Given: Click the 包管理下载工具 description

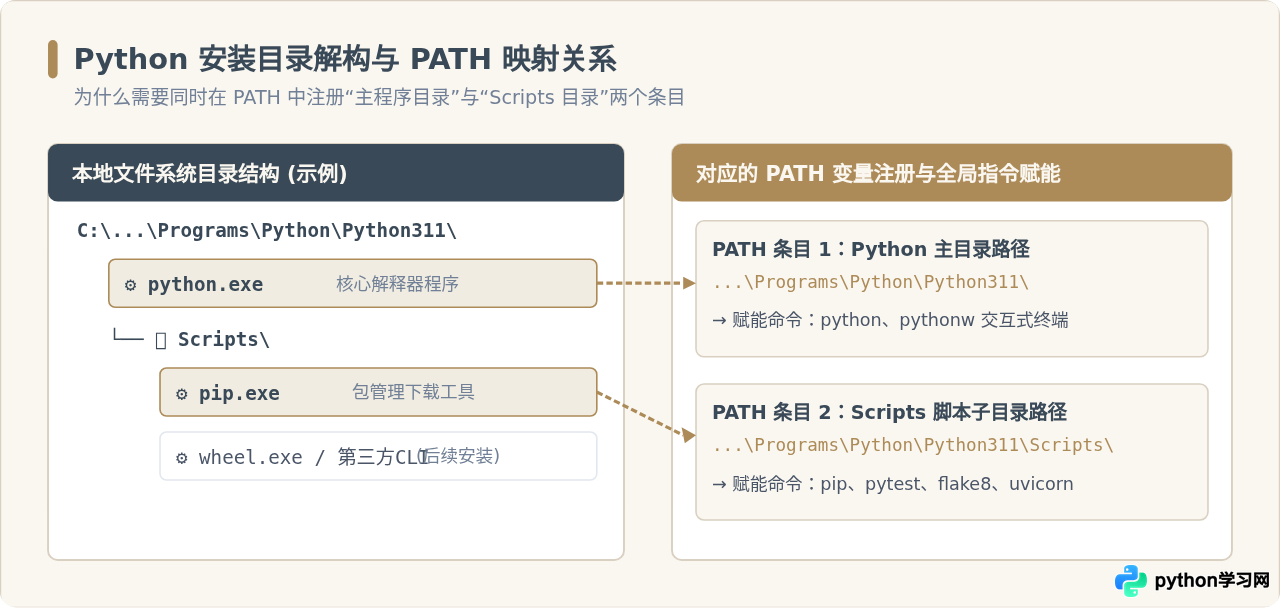Looking at the screenshot, I should (x=414, y=392).
